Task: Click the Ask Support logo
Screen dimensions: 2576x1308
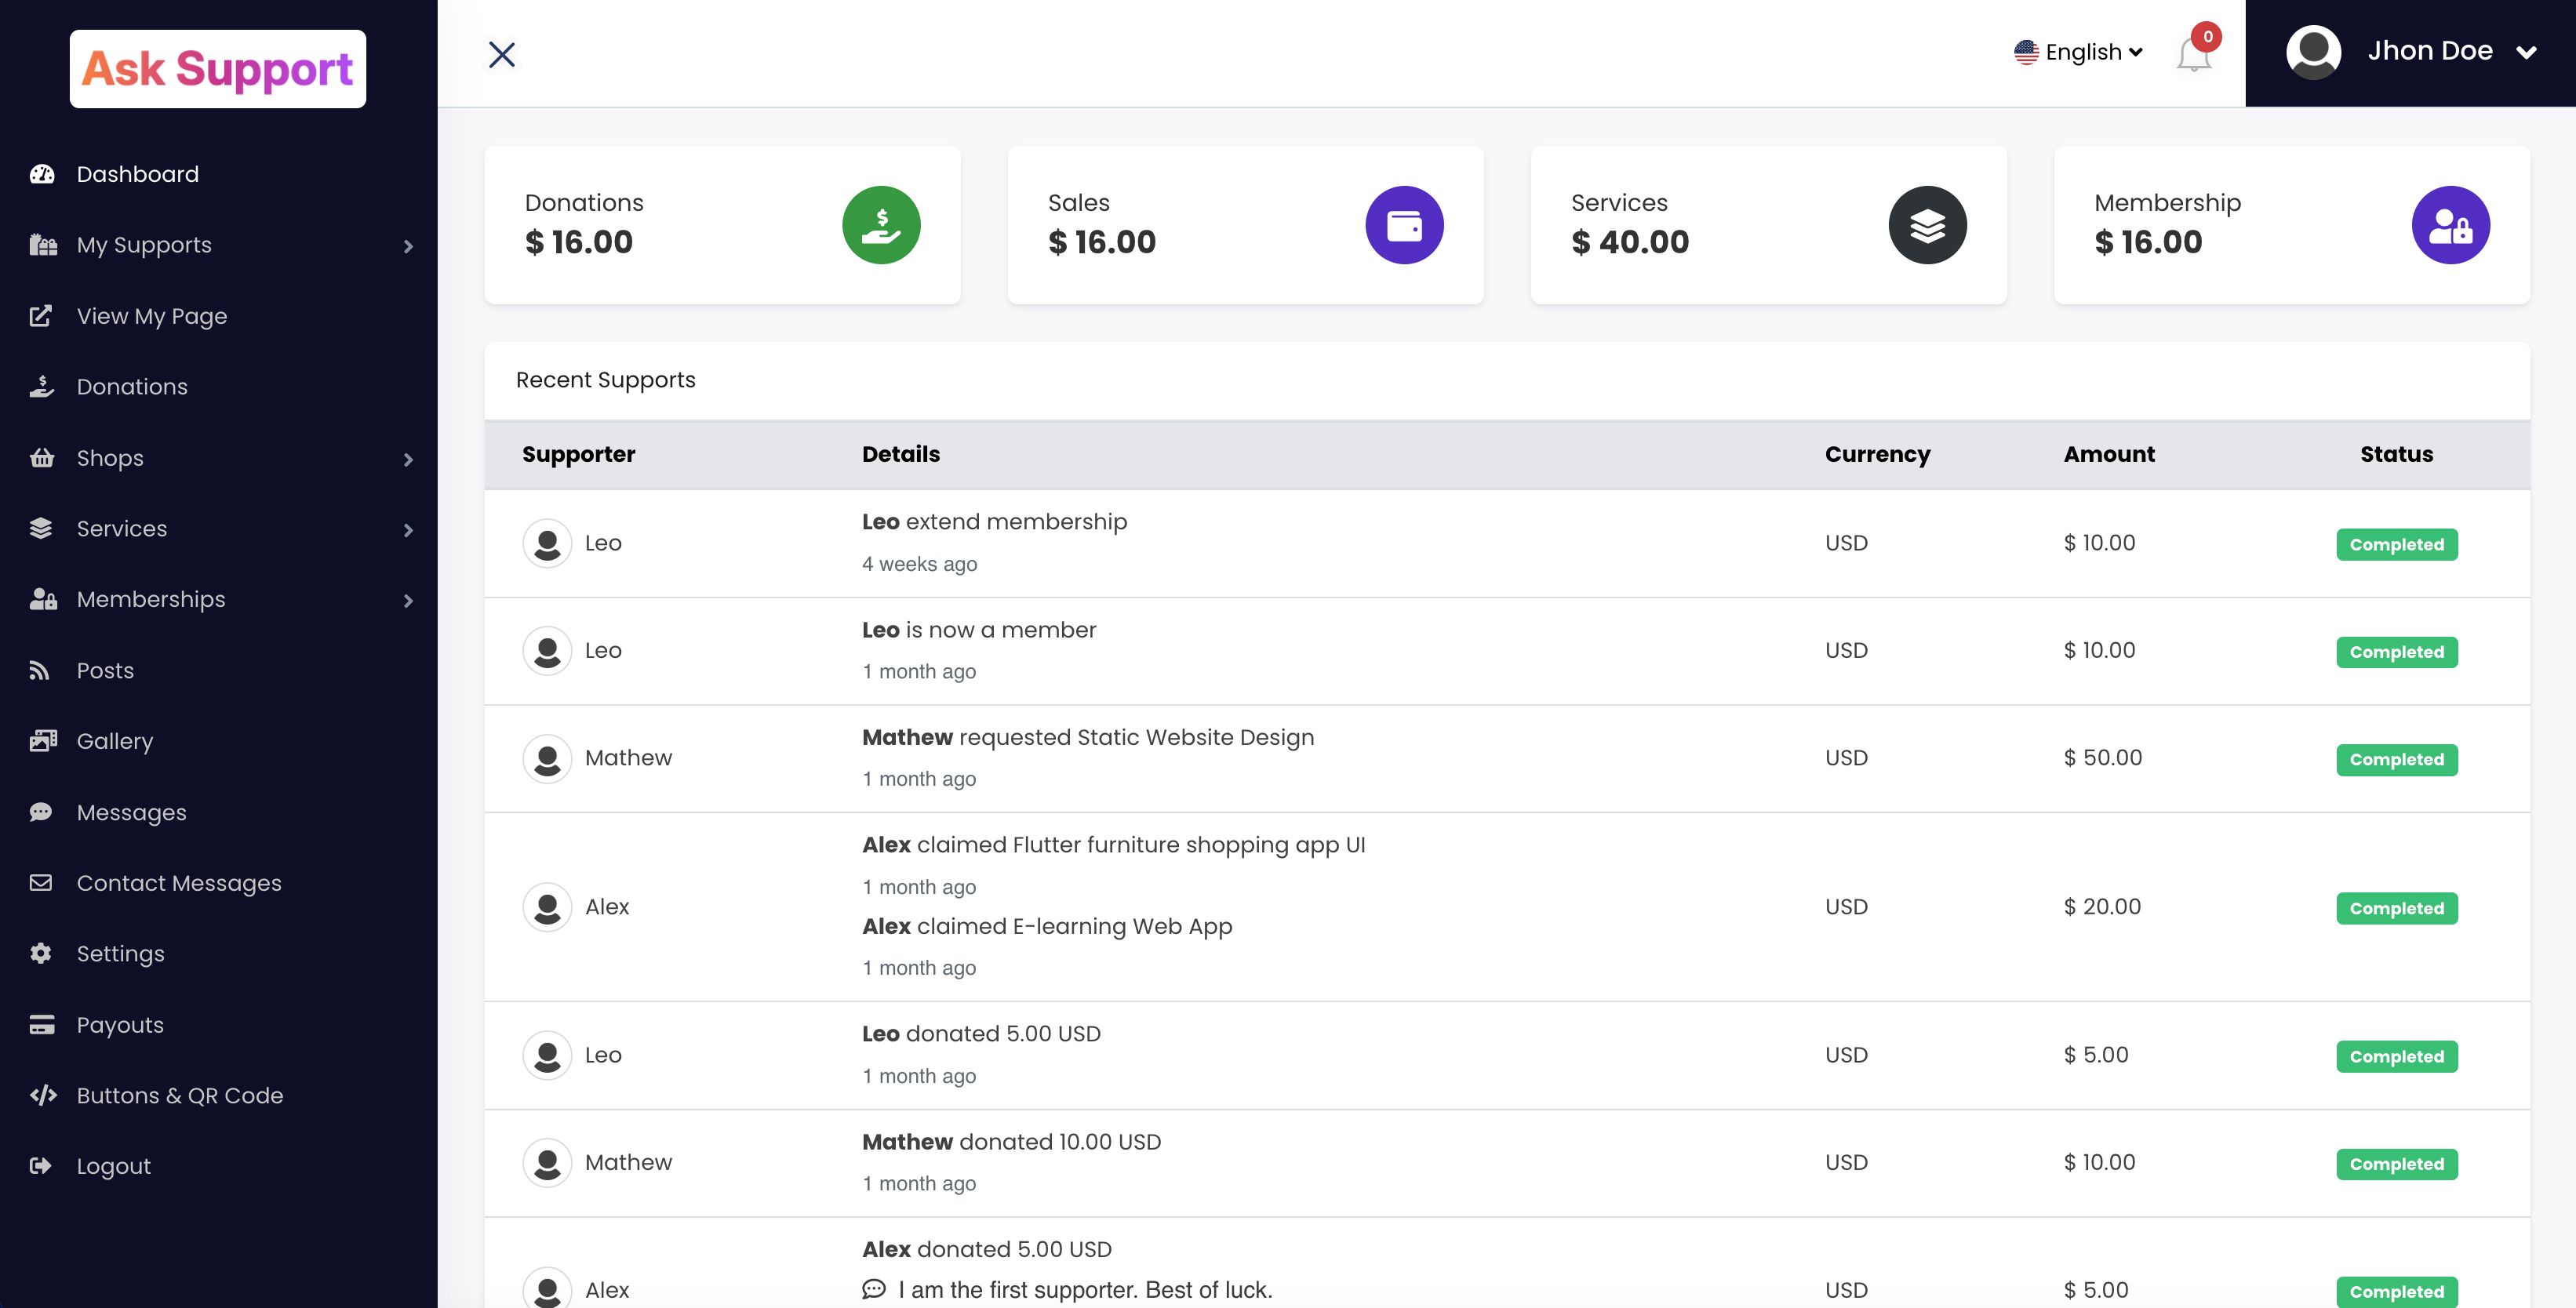Action: coord(218,69)
